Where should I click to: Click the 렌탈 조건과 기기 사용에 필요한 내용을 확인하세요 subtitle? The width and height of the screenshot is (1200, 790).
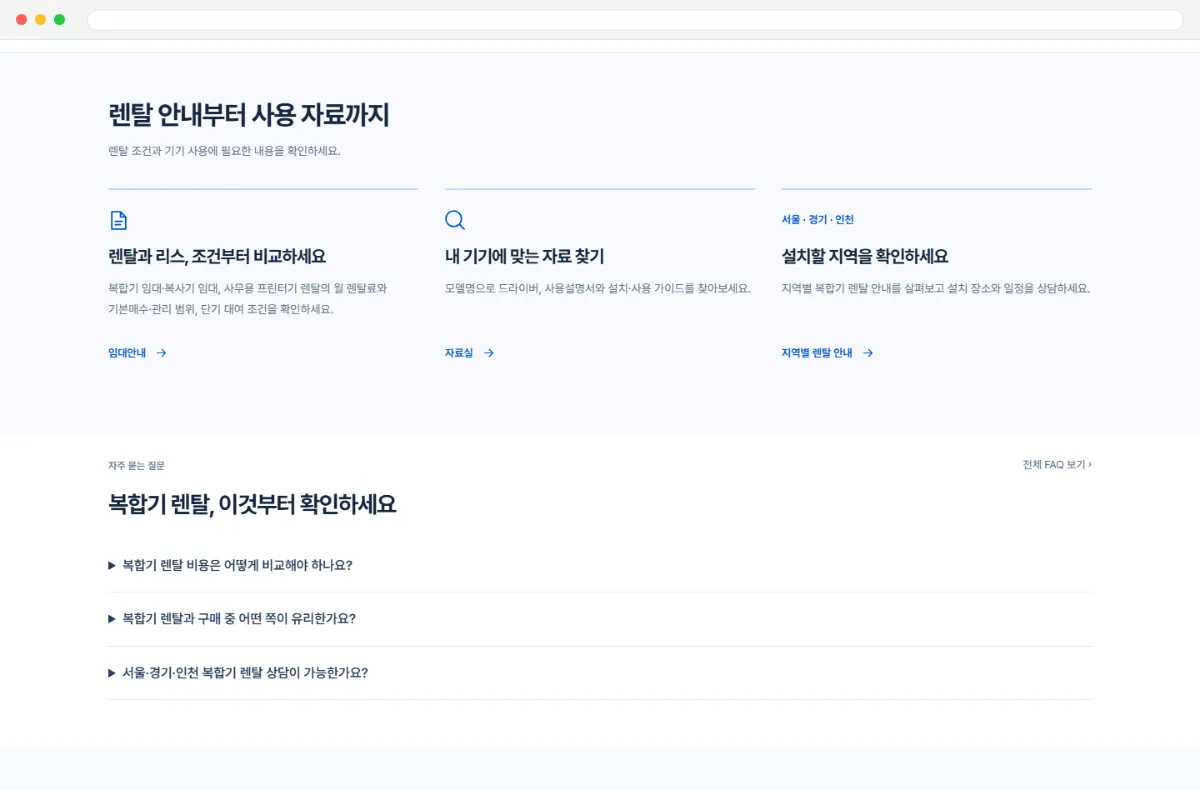pos(224,151)
